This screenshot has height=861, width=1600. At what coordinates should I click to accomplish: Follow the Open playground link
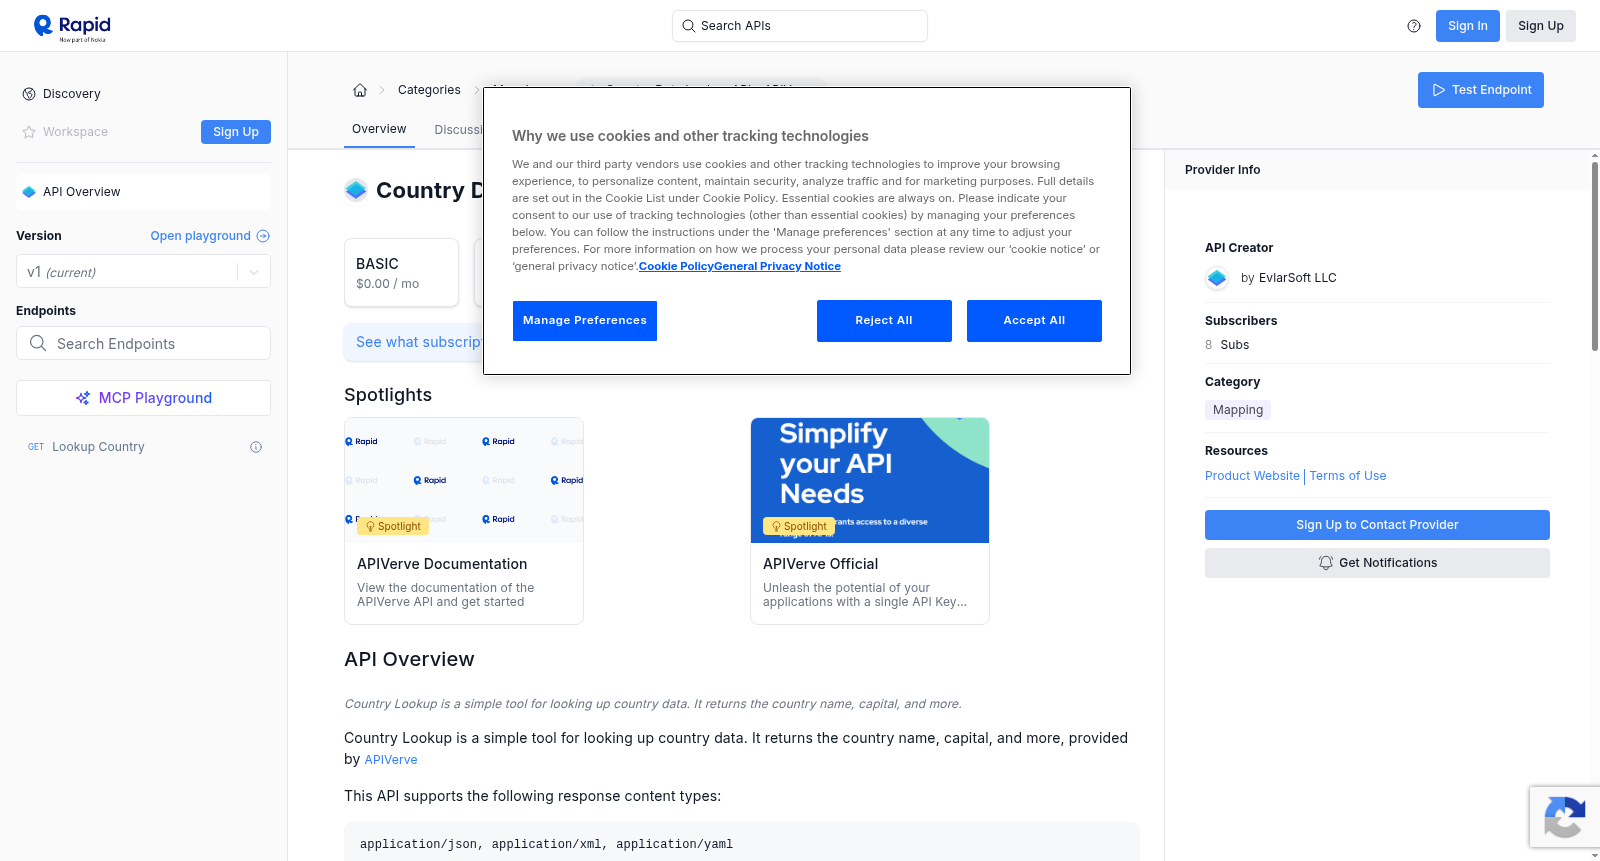click(210, 236)
